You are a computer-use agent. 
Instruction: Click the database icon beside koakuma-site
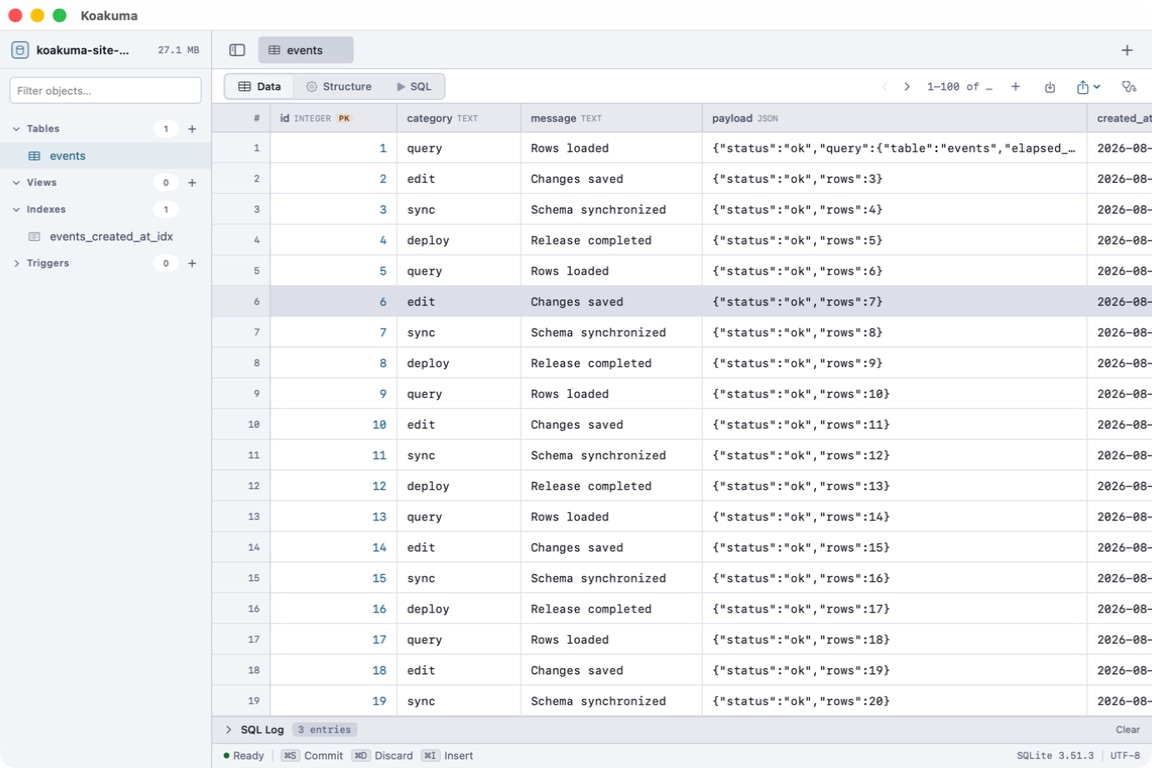click(20, 50)
